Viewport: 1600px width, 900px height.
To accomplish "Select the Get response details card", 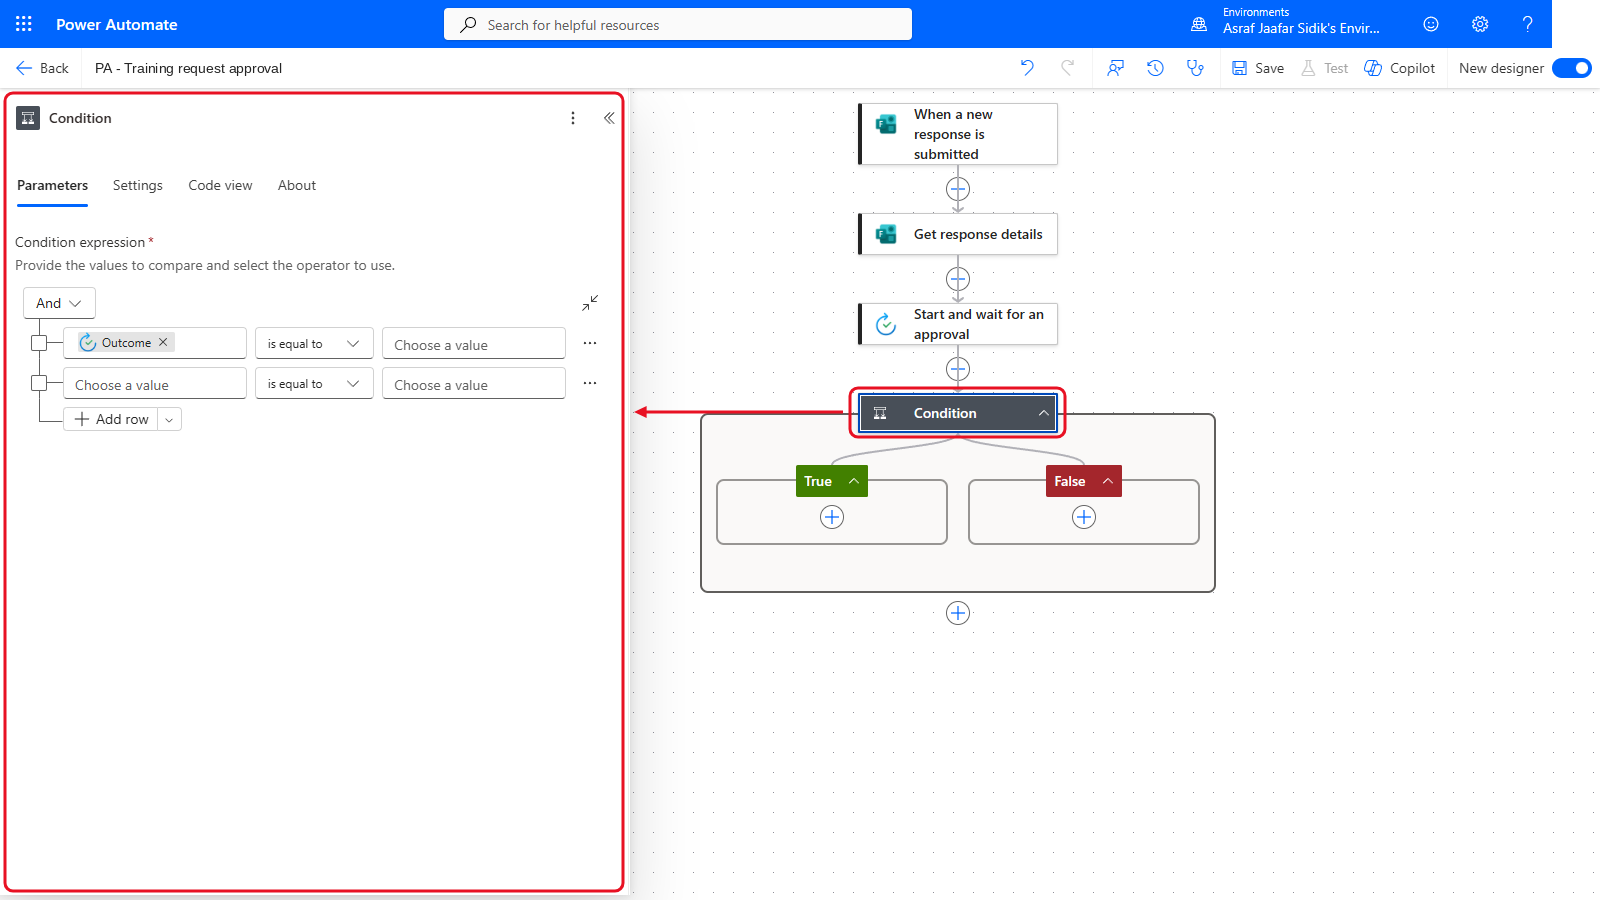I will 958,234.
